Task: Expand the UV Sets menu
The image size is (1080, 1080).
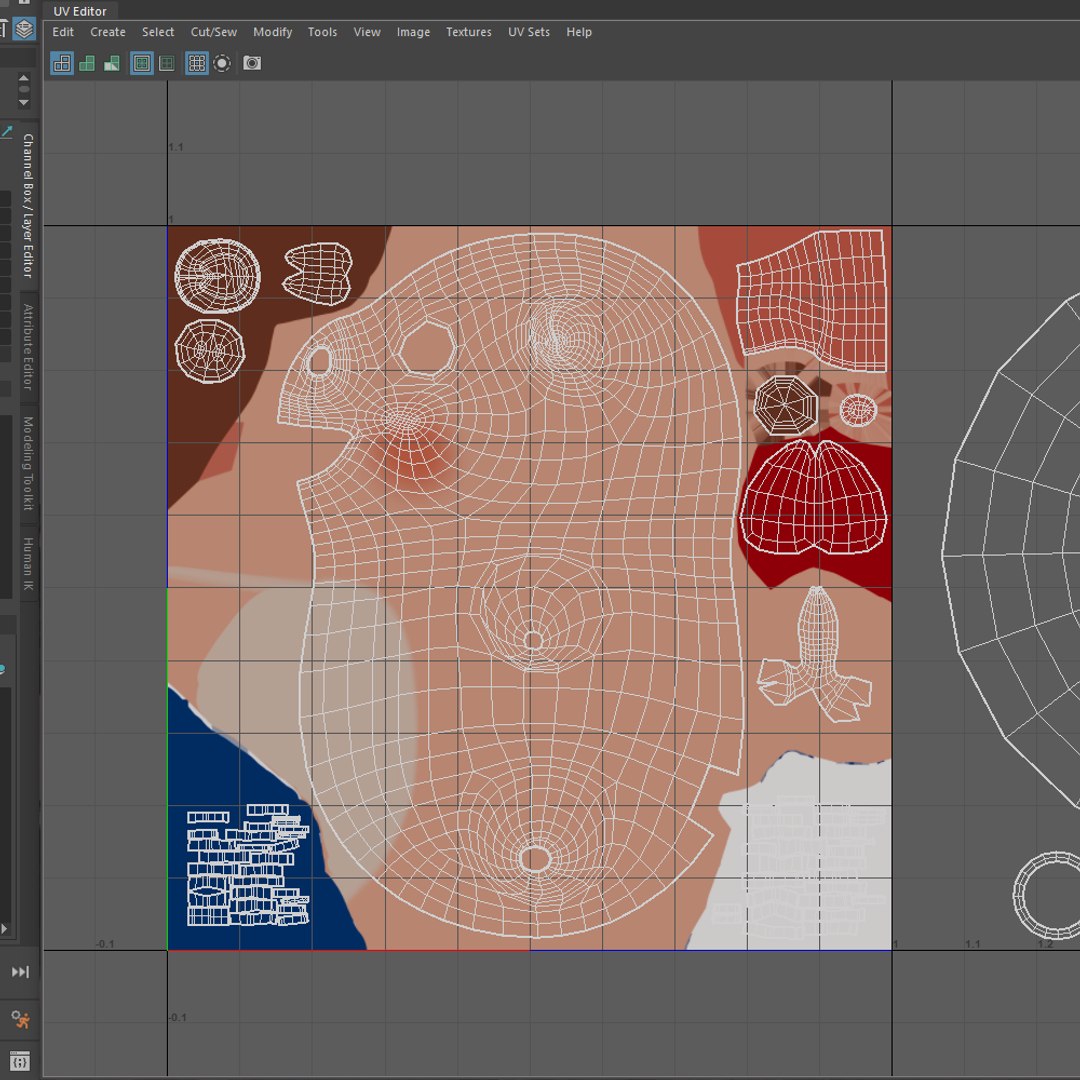Action: click(528, 32)
